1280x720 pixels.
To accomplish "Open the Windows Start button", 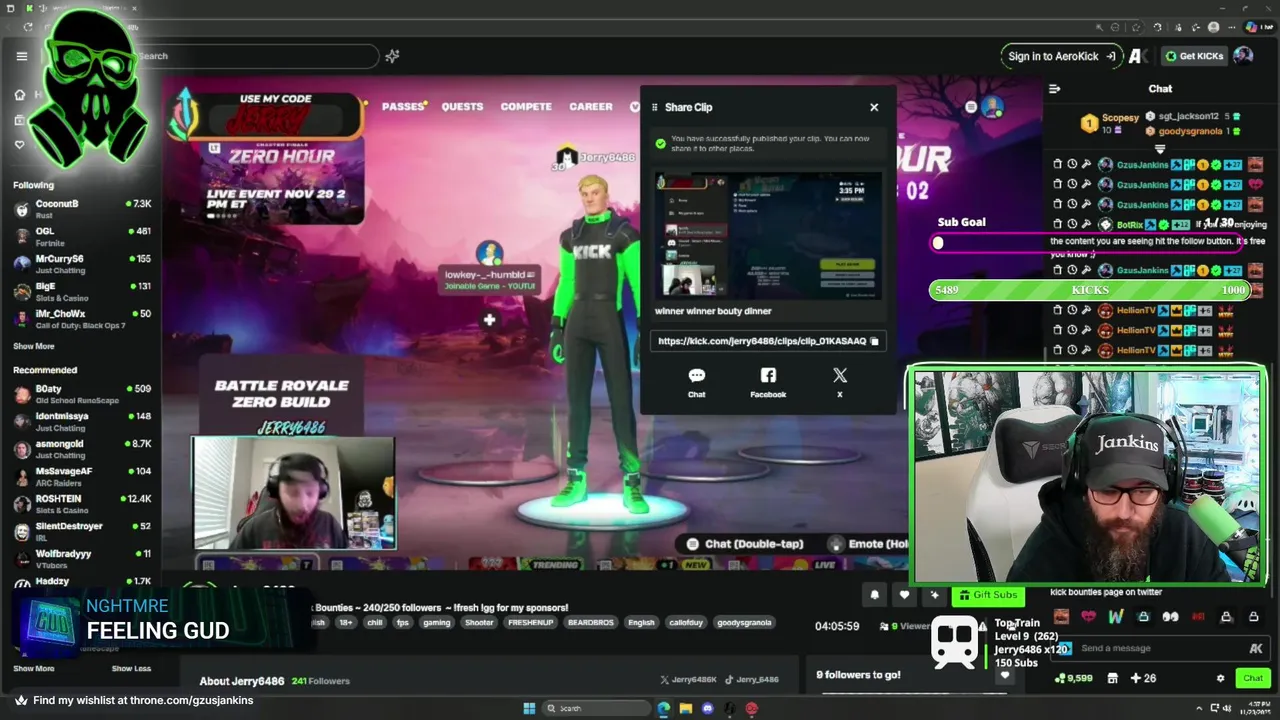I will click(x=529, y=709).
